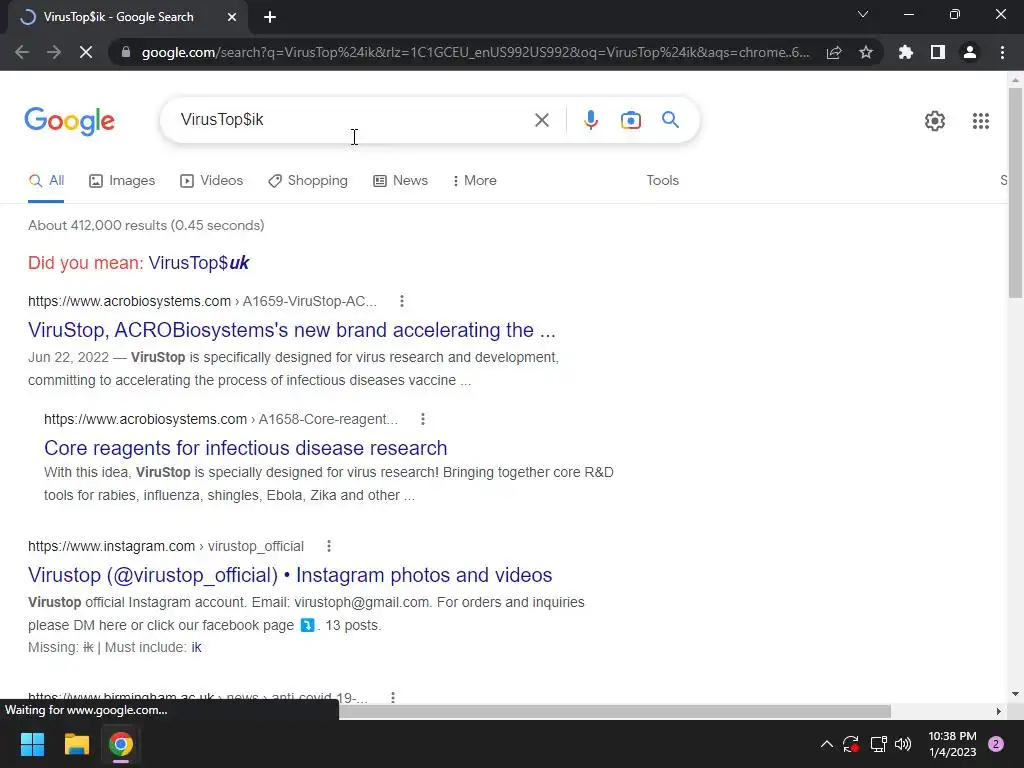
Task: View site information padlock icon
Action: 125,52
